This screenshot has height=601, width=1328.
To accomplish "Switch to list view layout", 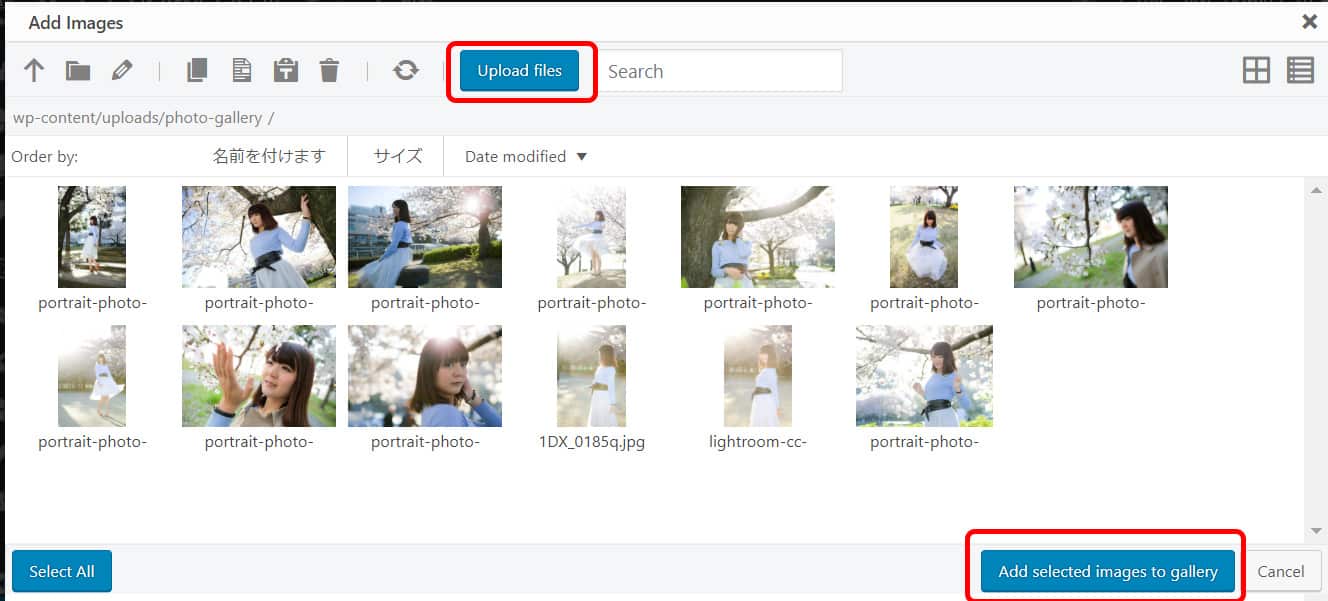I will click(1300, 70).
